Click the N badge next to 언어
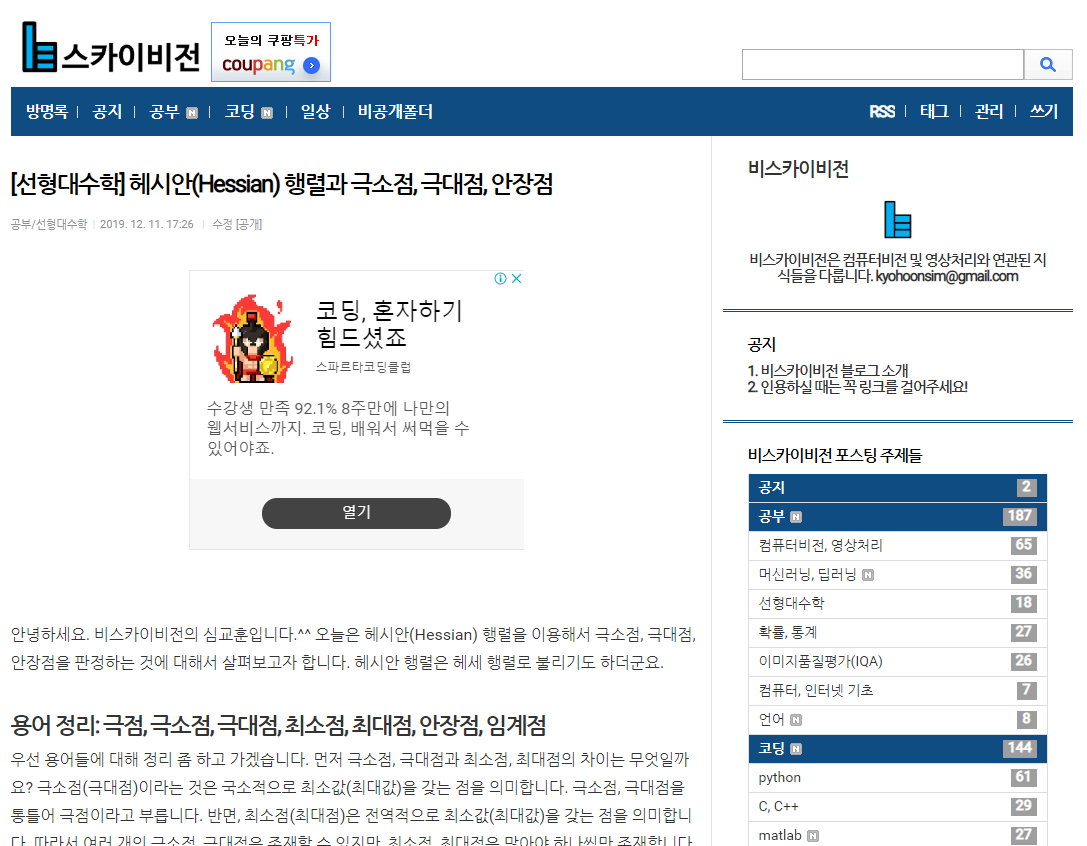 796,720
